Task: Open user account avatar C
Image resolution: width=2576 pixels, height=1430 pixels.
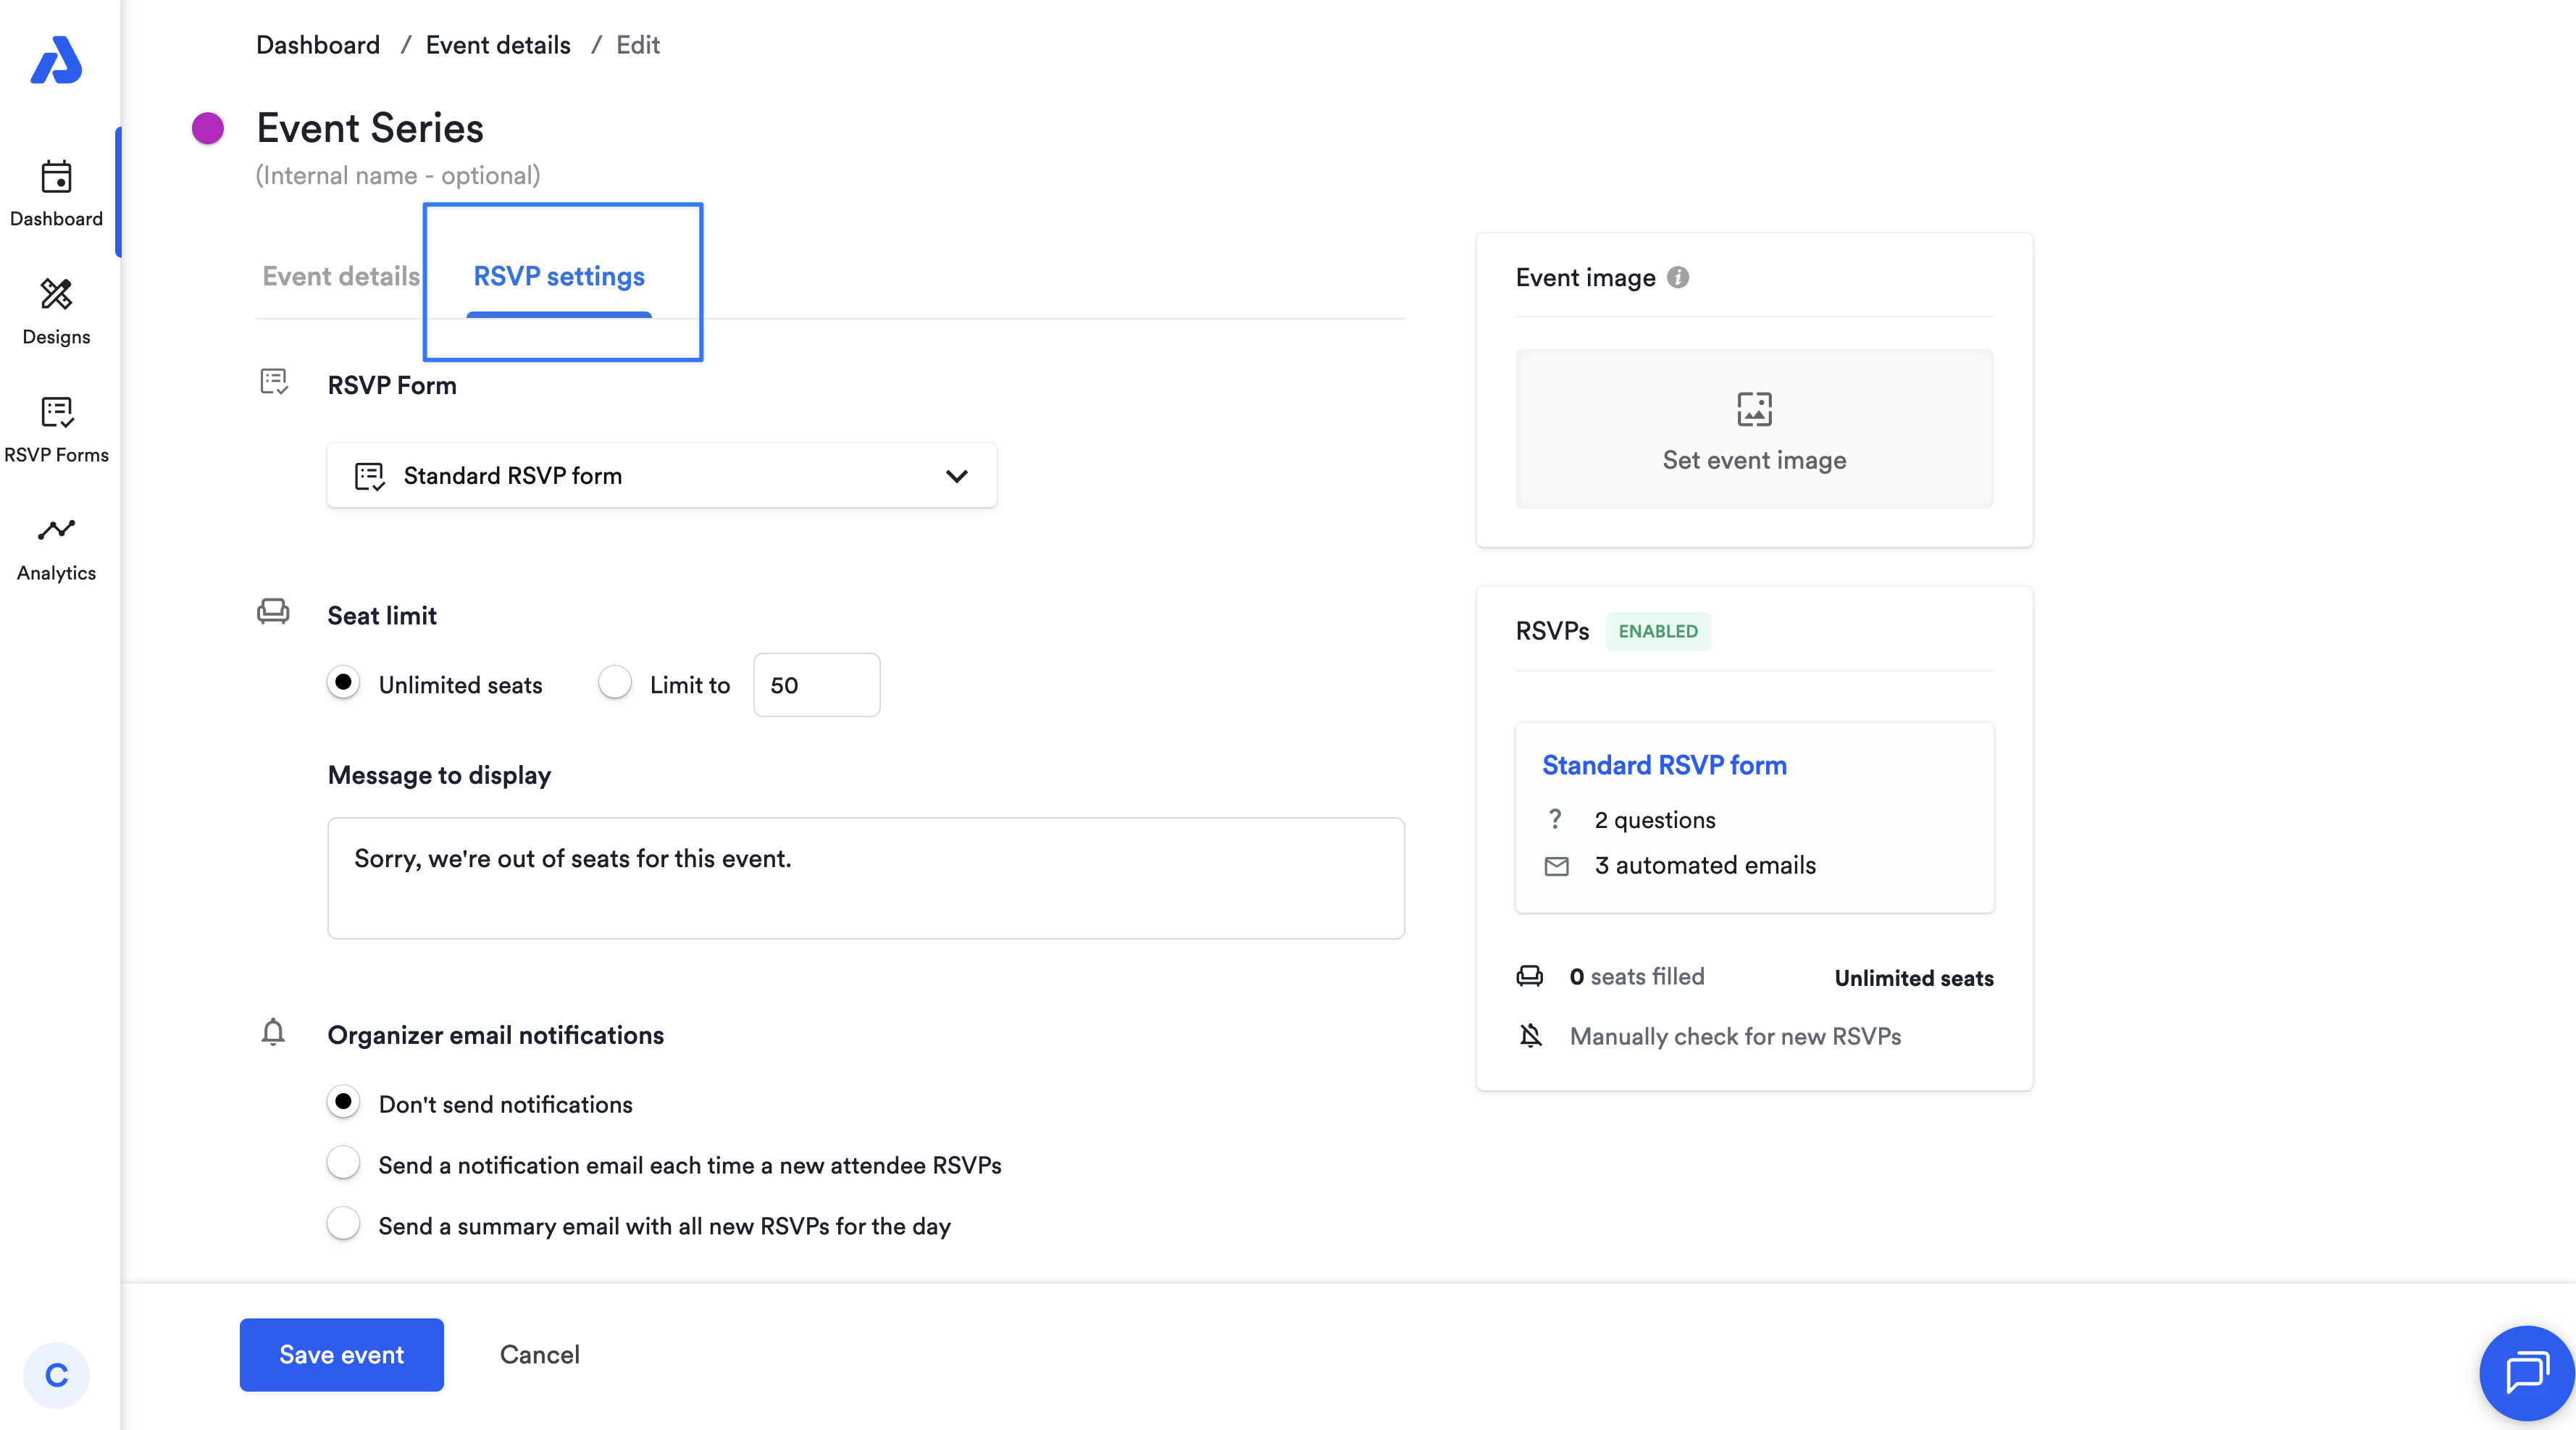Action: coord(56,1375)
